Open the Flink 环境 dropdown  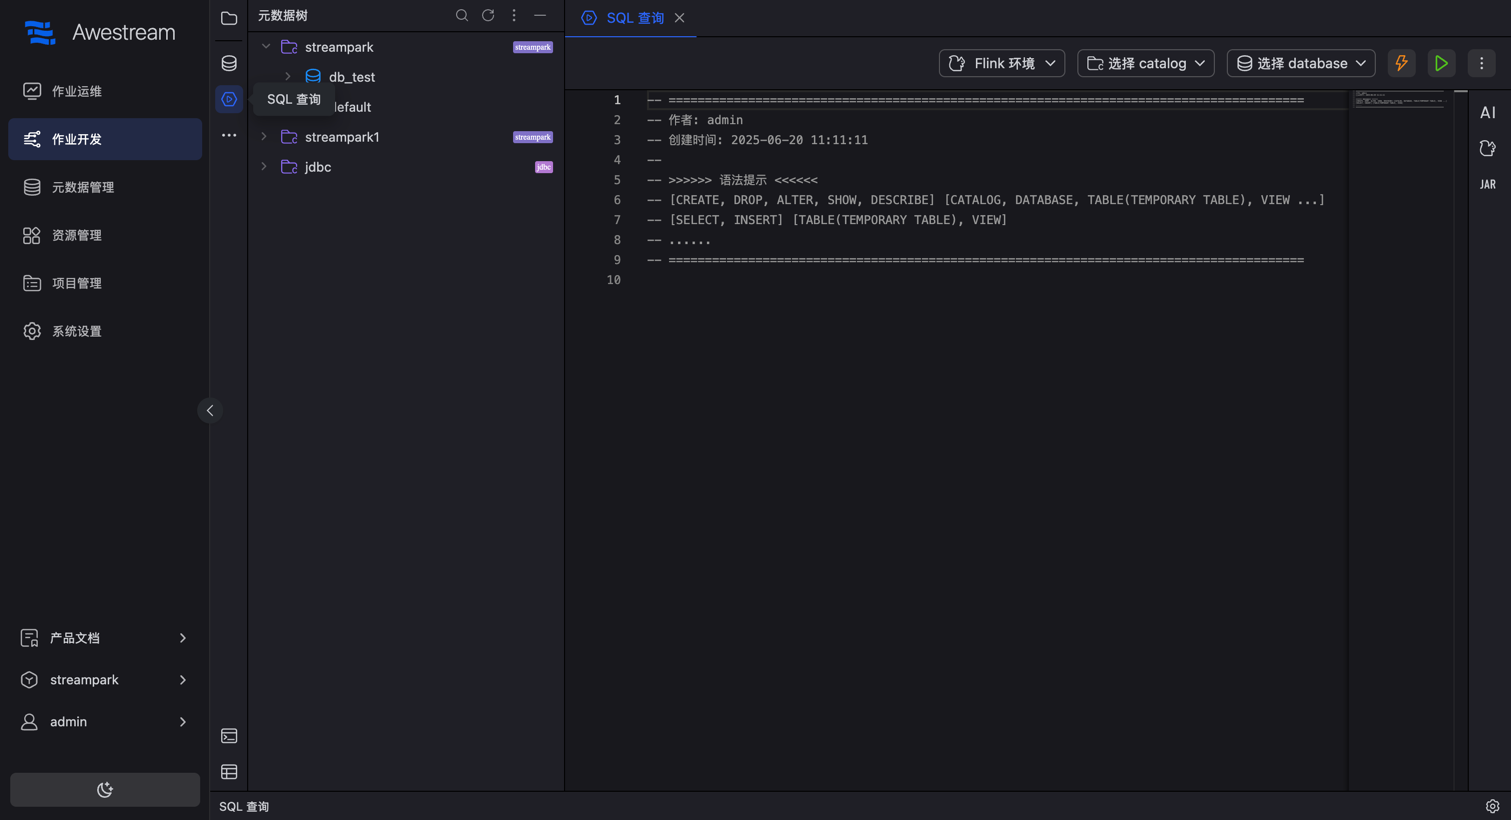tap(1001, 63)
